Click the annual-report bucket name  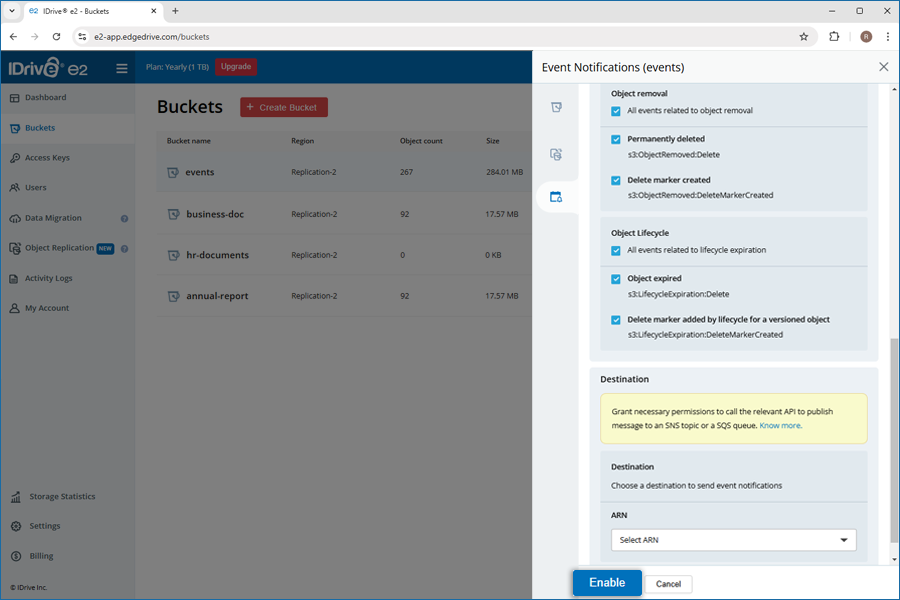pyautogui.click(x=218, y=296)
